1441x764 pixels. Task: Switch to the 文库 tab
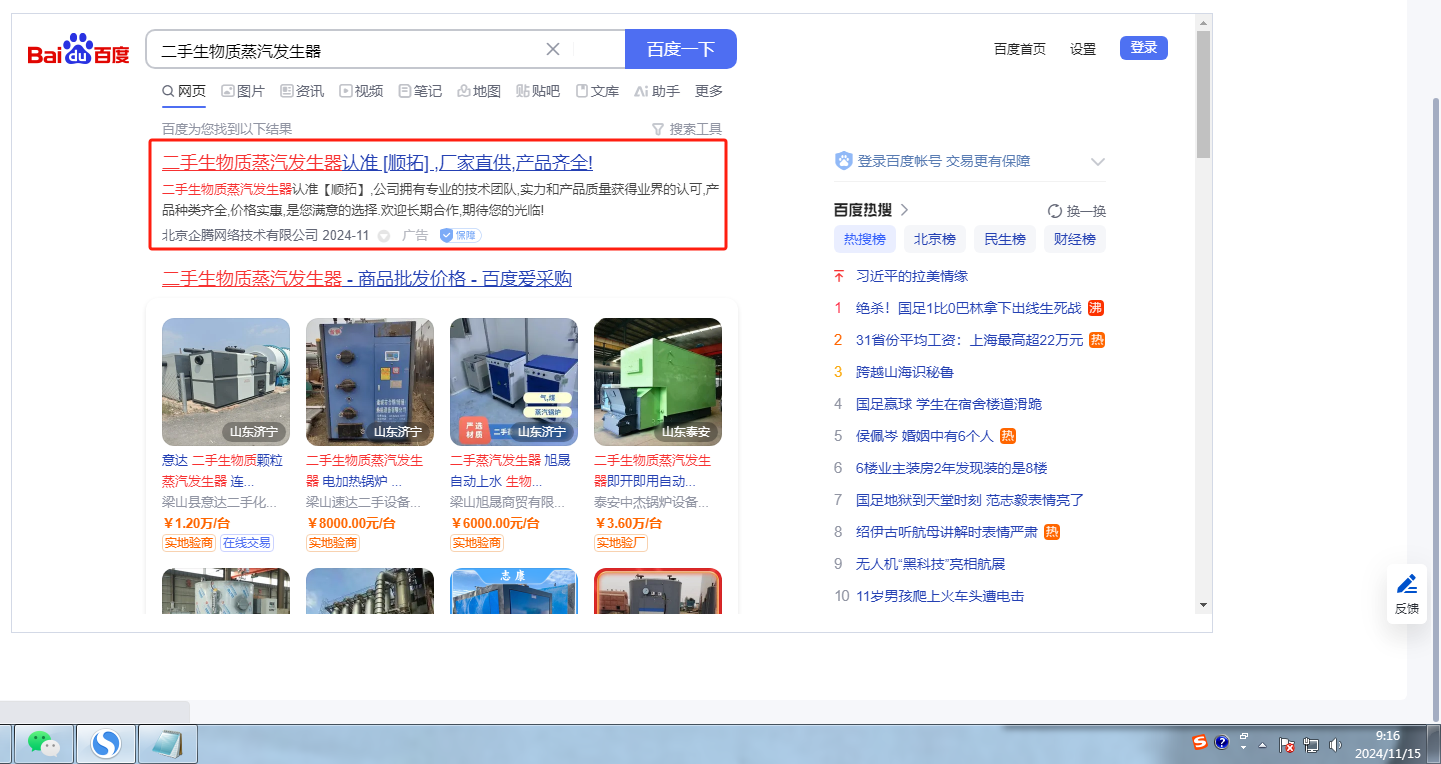[x=597, y=91]
